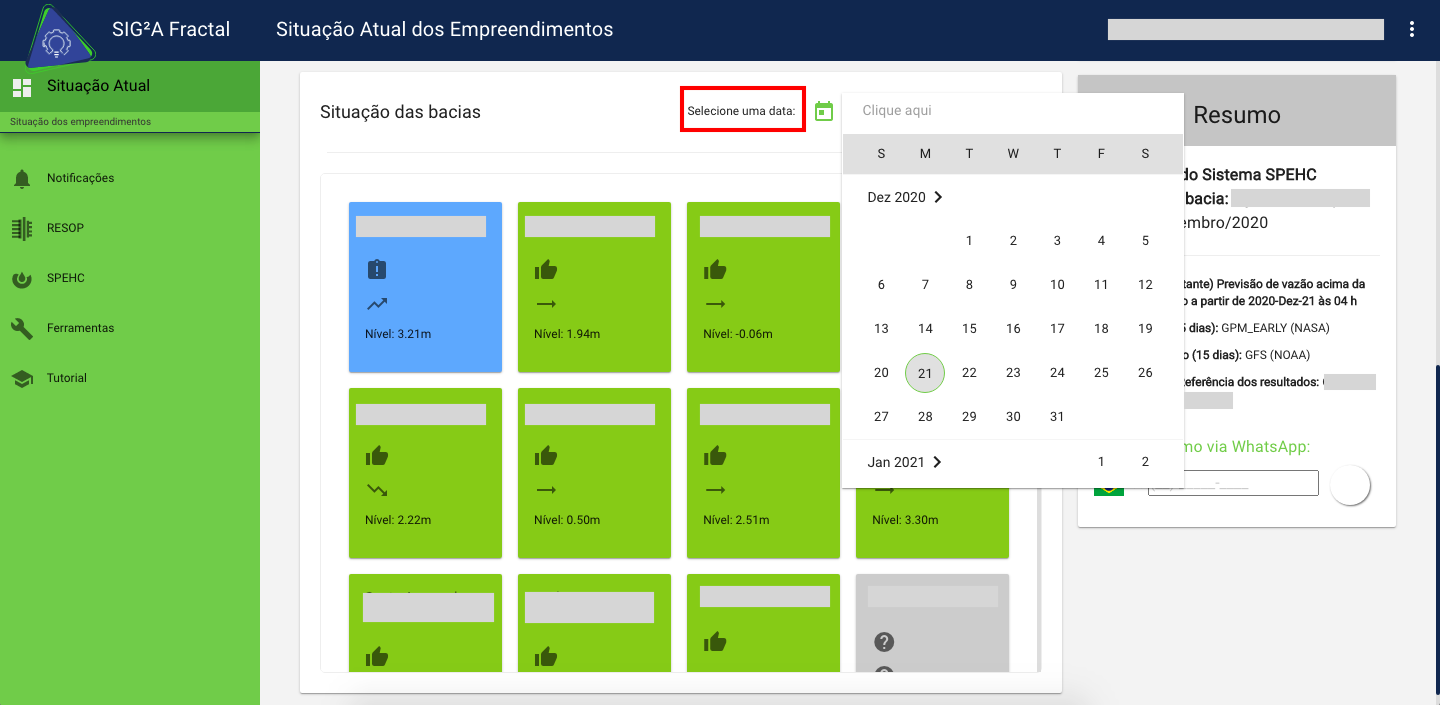Image resolution: width=1440 pixels, height=705 pixels.
Task: Pick December 18 in the calendar
Action: click(x=1101, y=329)
